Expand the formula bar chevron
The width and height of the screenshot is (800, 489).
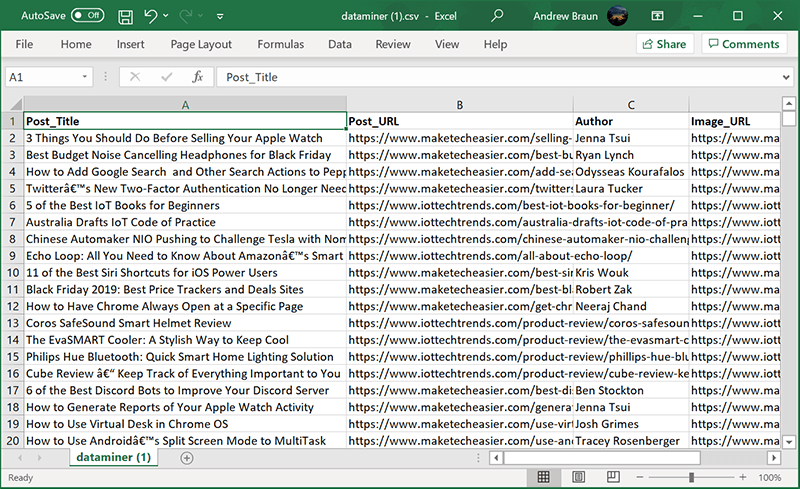point(786,78)
